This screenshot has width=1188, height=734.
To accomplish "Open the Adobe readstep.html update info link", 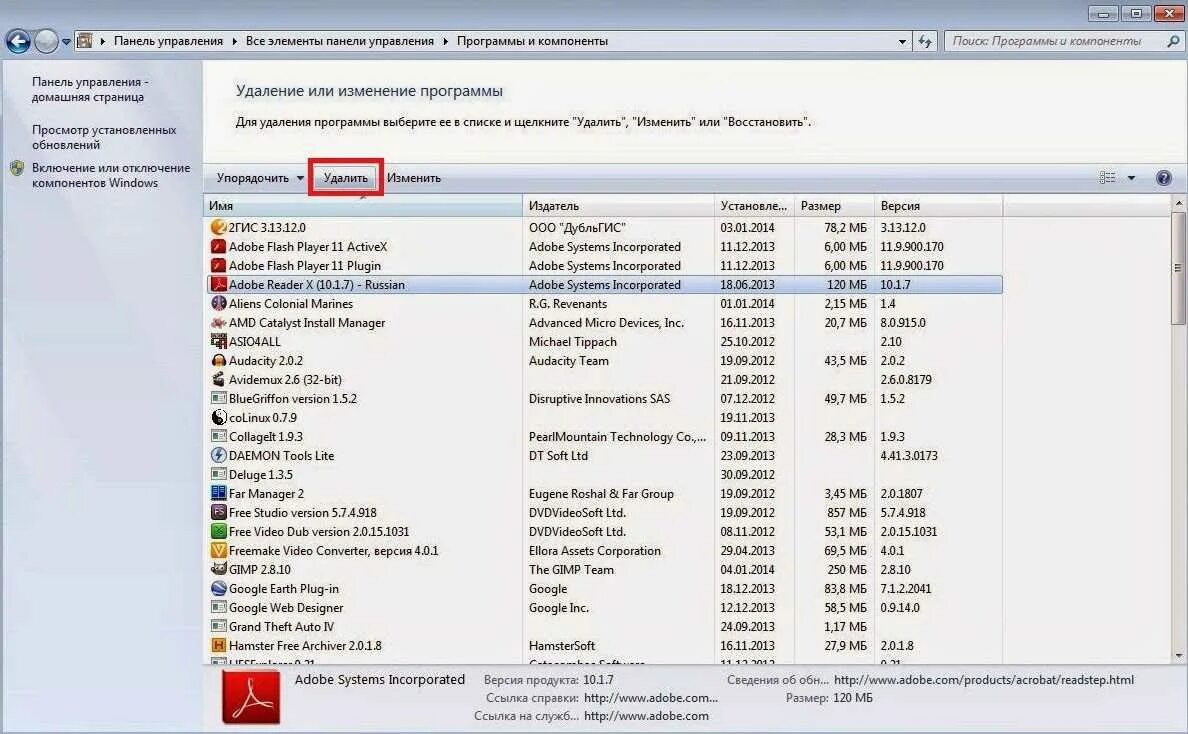I will tap(983, 679).
